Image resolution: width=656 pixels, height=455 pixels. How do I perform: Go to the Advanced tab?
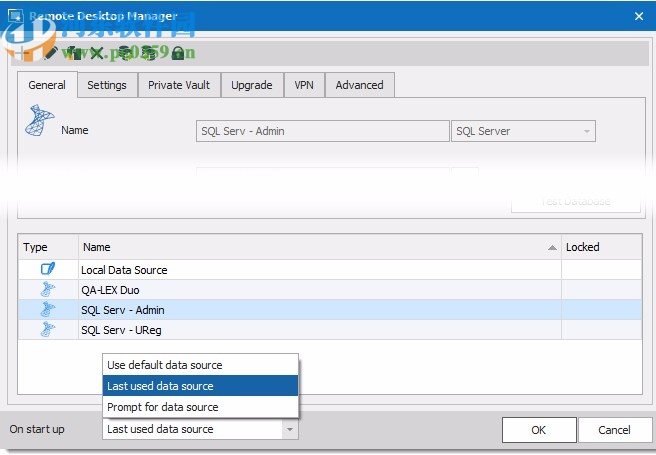click(359, 85)
